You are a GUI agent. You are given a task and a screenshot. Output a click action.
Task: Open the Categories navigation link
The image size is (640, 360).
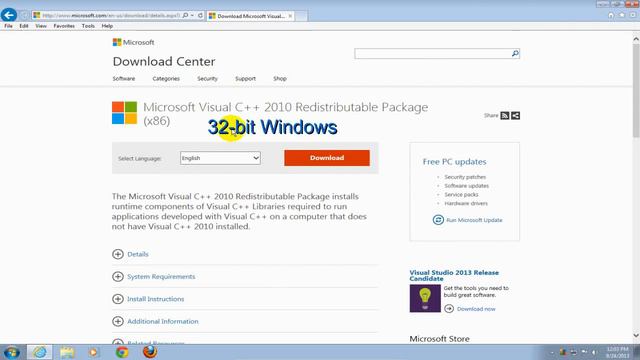(166, 78)
